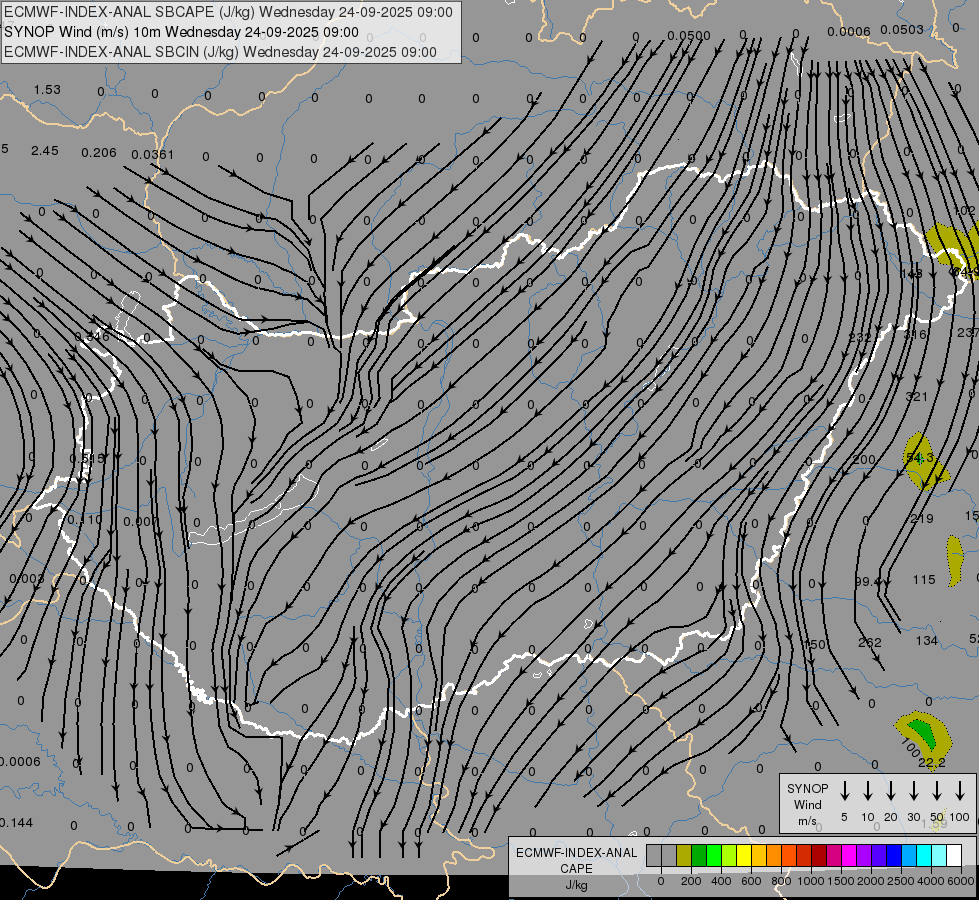Click the map value 219
979x900 pixels.
[922, 518]
